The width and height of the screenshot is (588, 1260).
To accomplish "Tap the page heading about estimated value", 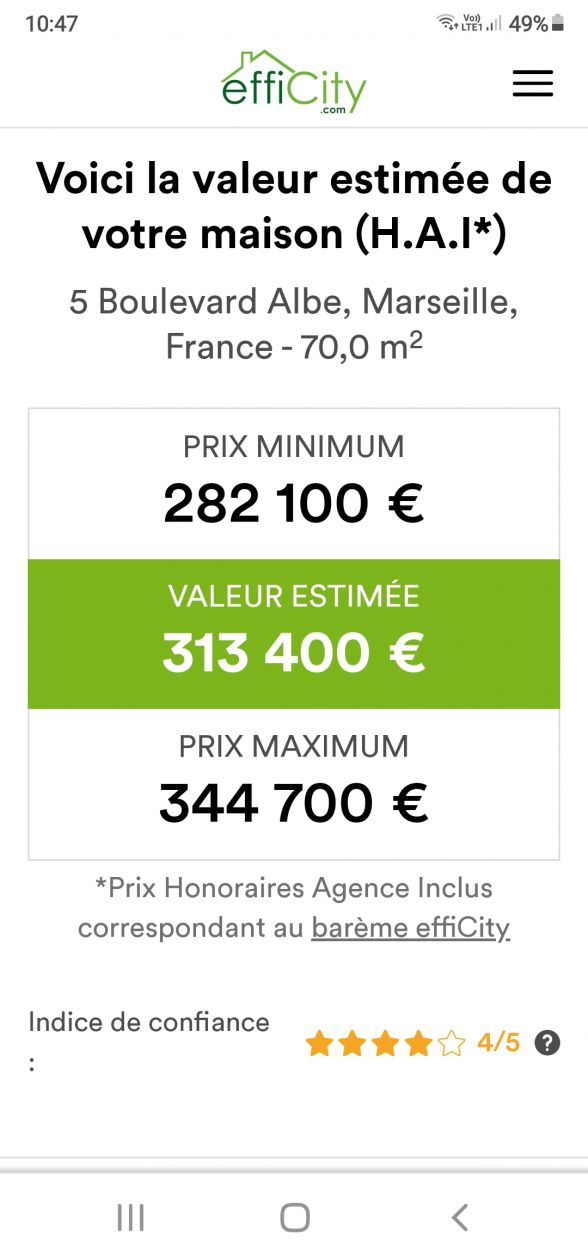I will pyautogui.click(x=294, y=207).
